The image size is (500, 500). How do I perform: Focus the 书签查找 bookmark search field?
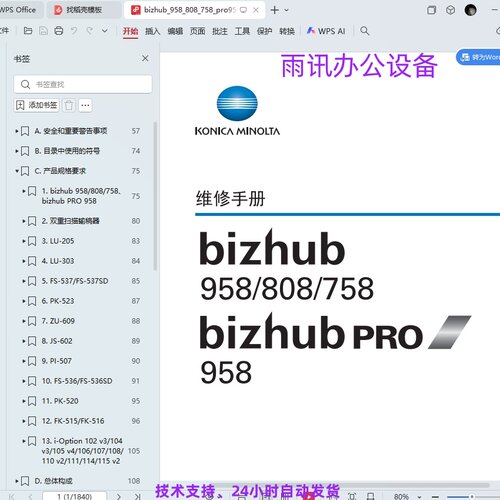click(x=83, y=84)
